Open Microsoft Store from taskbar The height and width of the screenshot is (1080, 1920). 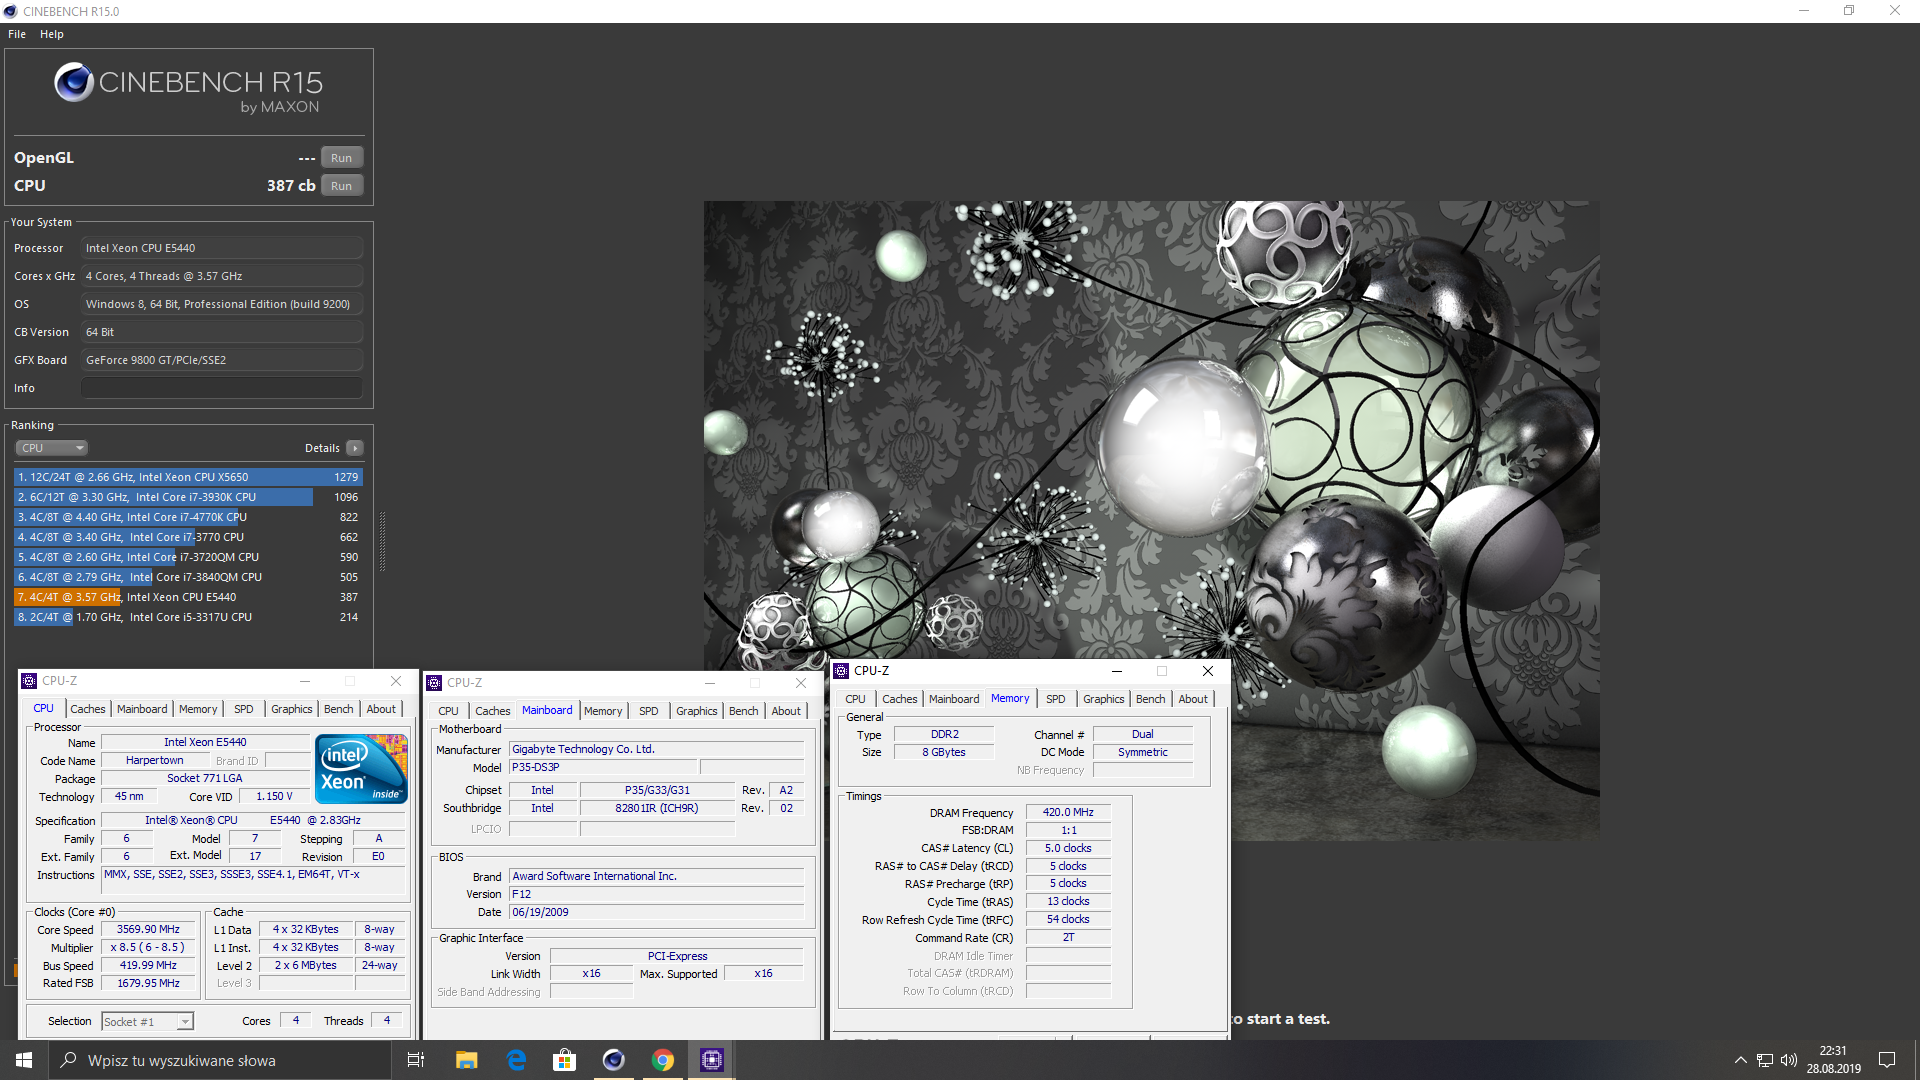[565, 1060]
